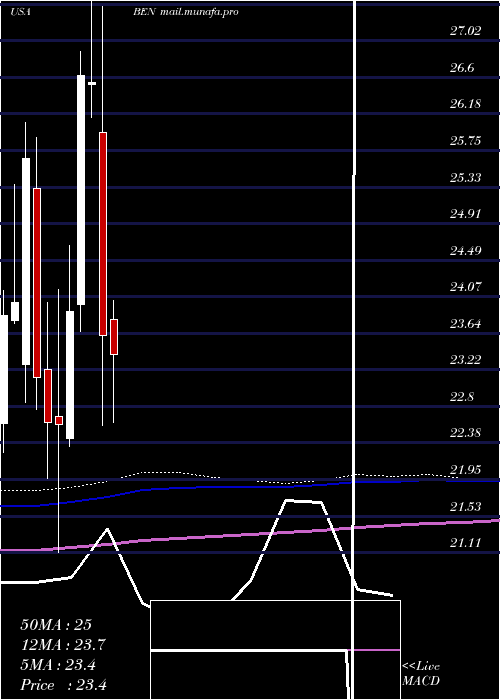Click the mail.munafa.pro text

pyautogui.click(x=198, y=12)
